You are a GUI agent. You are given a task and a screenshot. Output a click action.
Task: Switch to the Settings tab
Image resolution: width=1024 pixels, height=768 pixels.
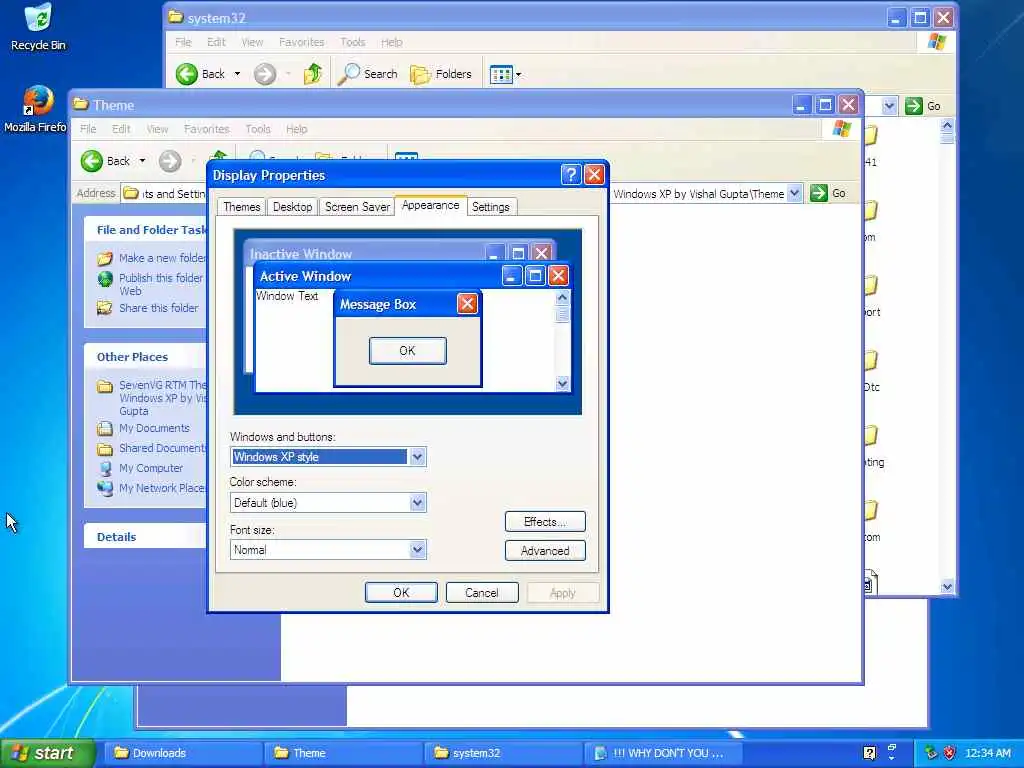click(491, 207)
